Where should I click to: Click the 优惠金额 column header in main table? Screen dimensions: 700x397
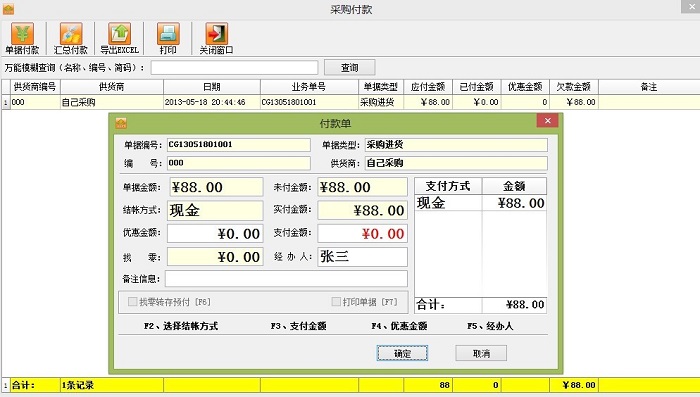[525, 87]
